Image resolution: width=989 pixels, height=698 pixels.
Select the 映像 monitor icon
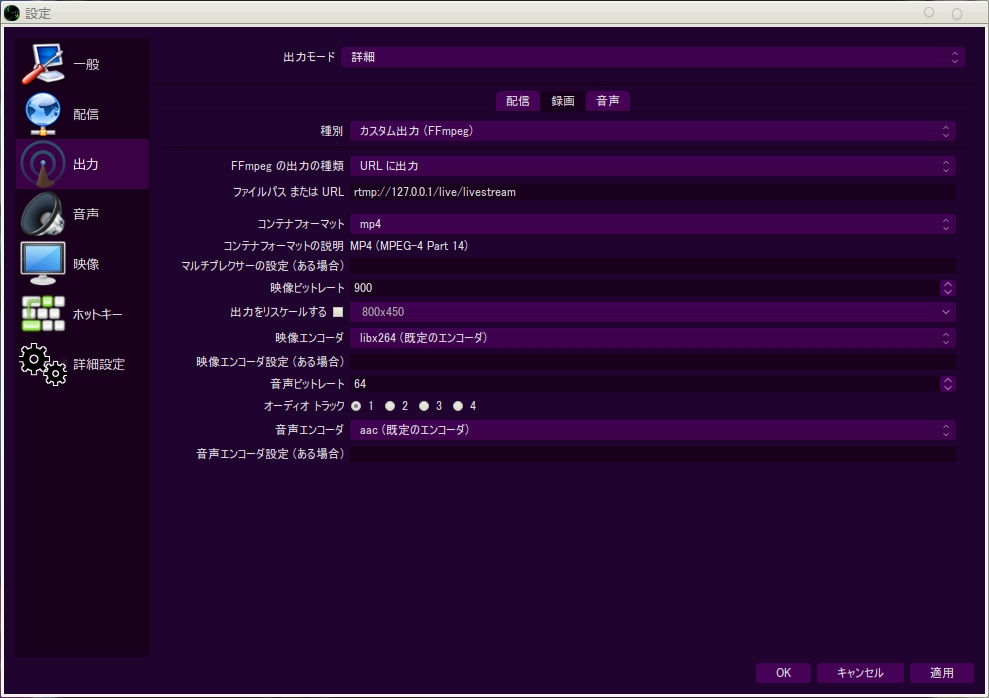point(43,264)
